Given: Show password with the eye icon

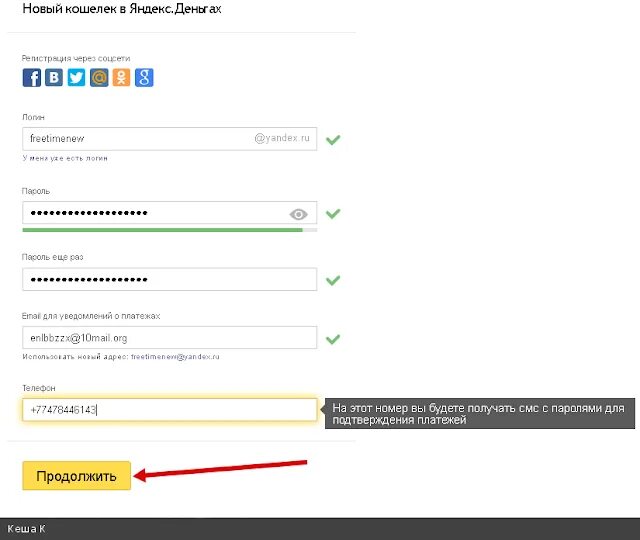Looking at the screenshot, I should click(298, 214).
